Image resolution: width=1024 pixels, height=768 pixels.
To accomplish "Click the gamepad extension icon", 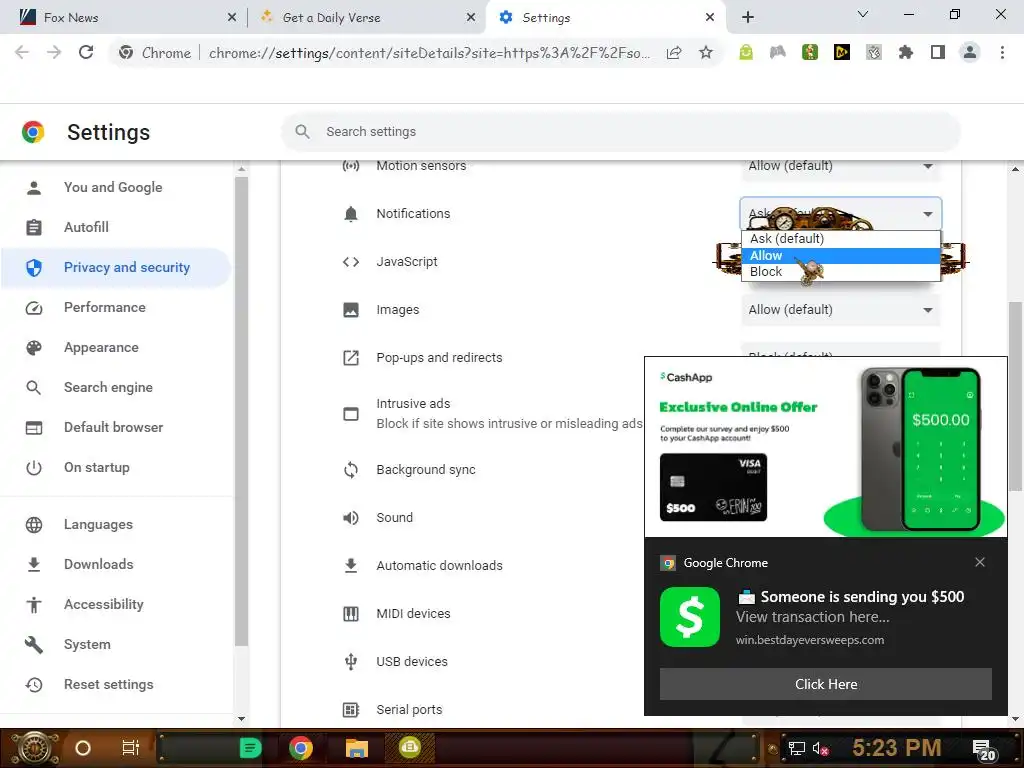I will coord(778,52).
